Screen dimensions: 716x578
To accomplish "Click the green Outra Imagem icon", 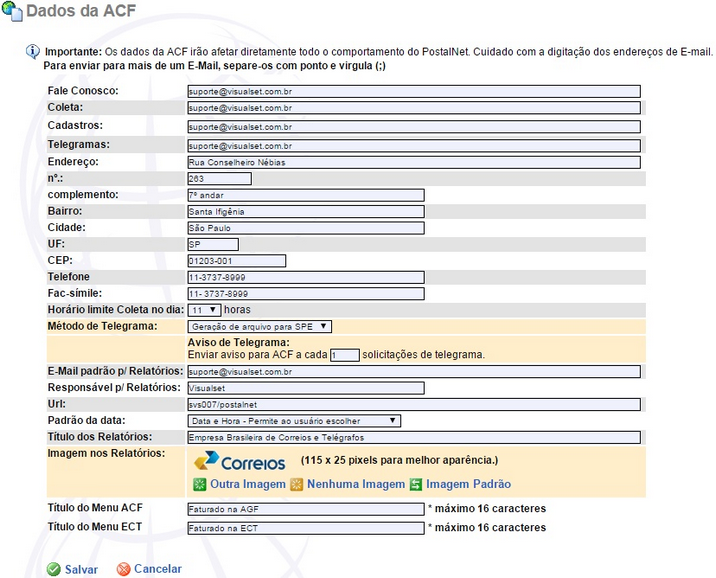I will 200,484.
